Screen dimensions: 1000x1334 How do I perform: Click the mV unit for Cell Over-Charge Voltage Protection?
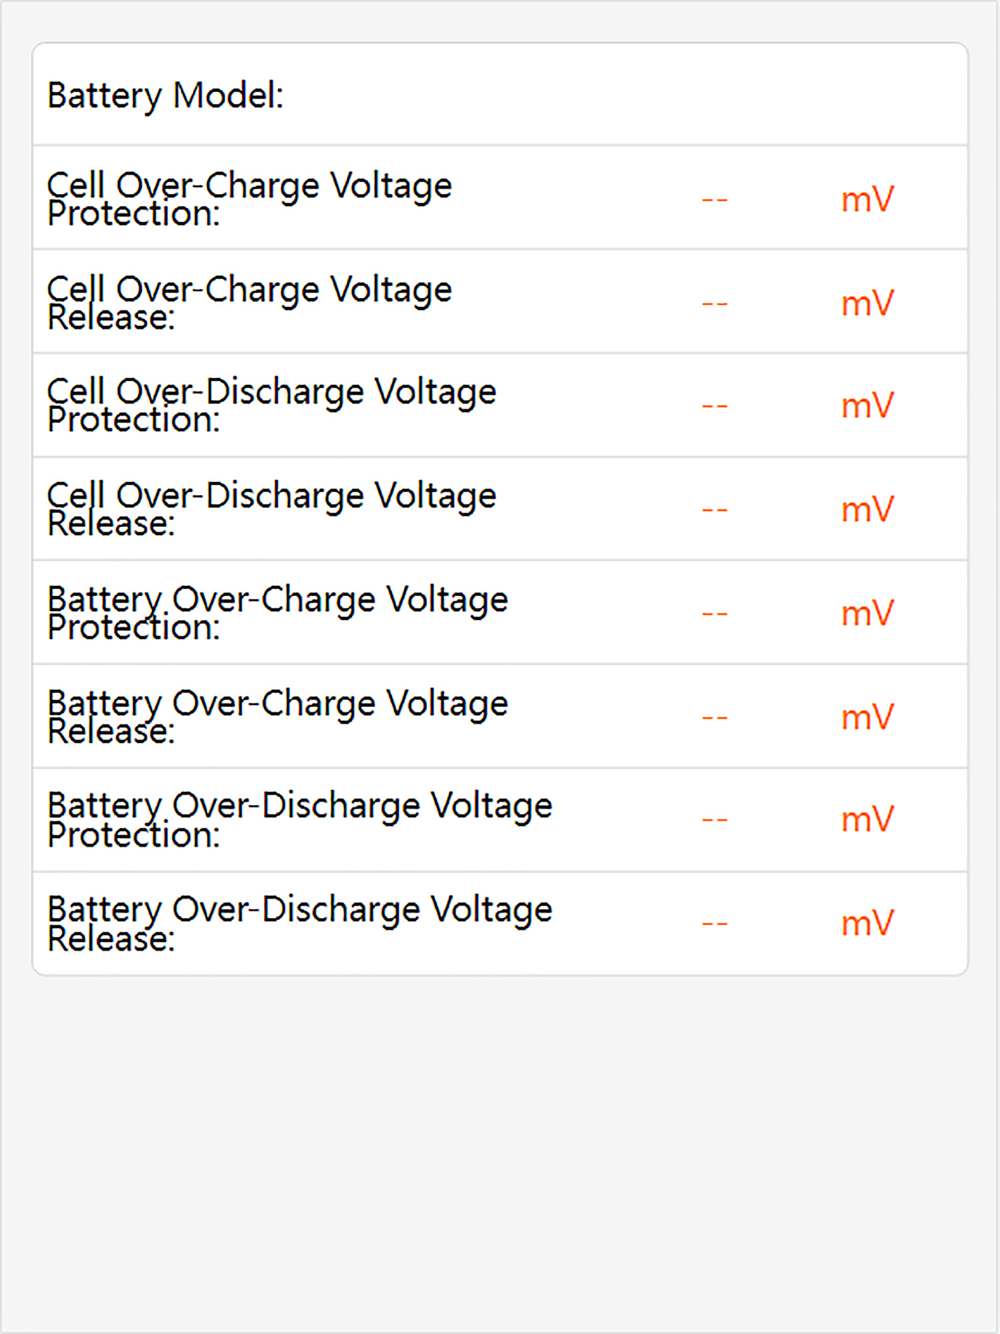click(x=867, y=200)
